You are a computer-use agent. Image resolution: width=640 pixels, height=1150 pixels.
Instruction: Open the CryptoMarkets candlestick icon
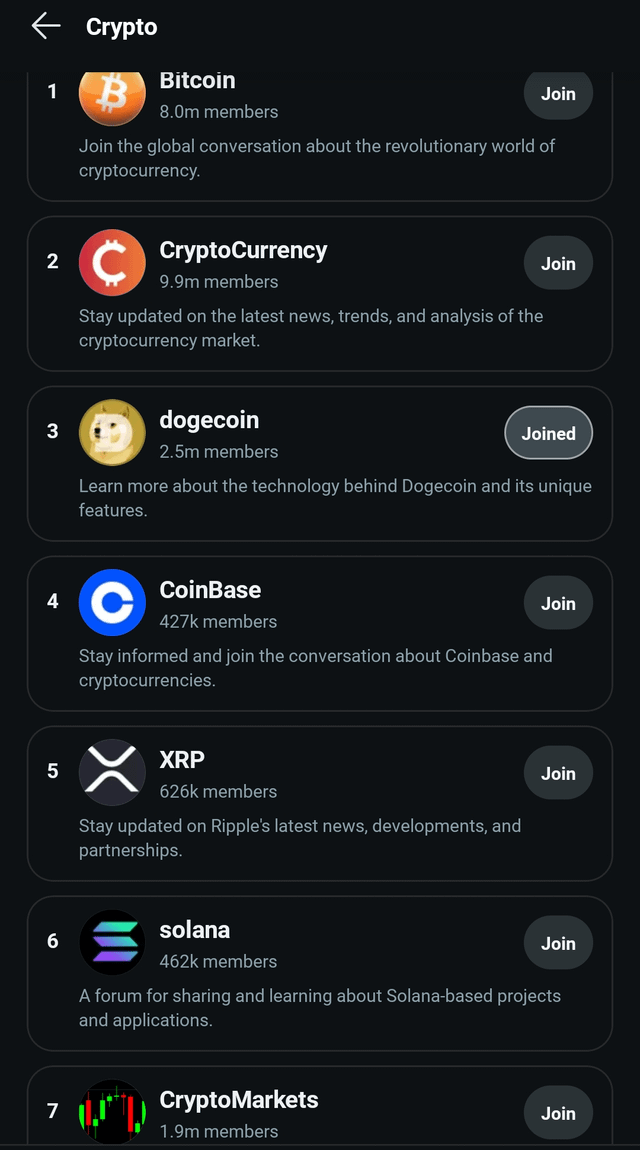coord(112,1111)
